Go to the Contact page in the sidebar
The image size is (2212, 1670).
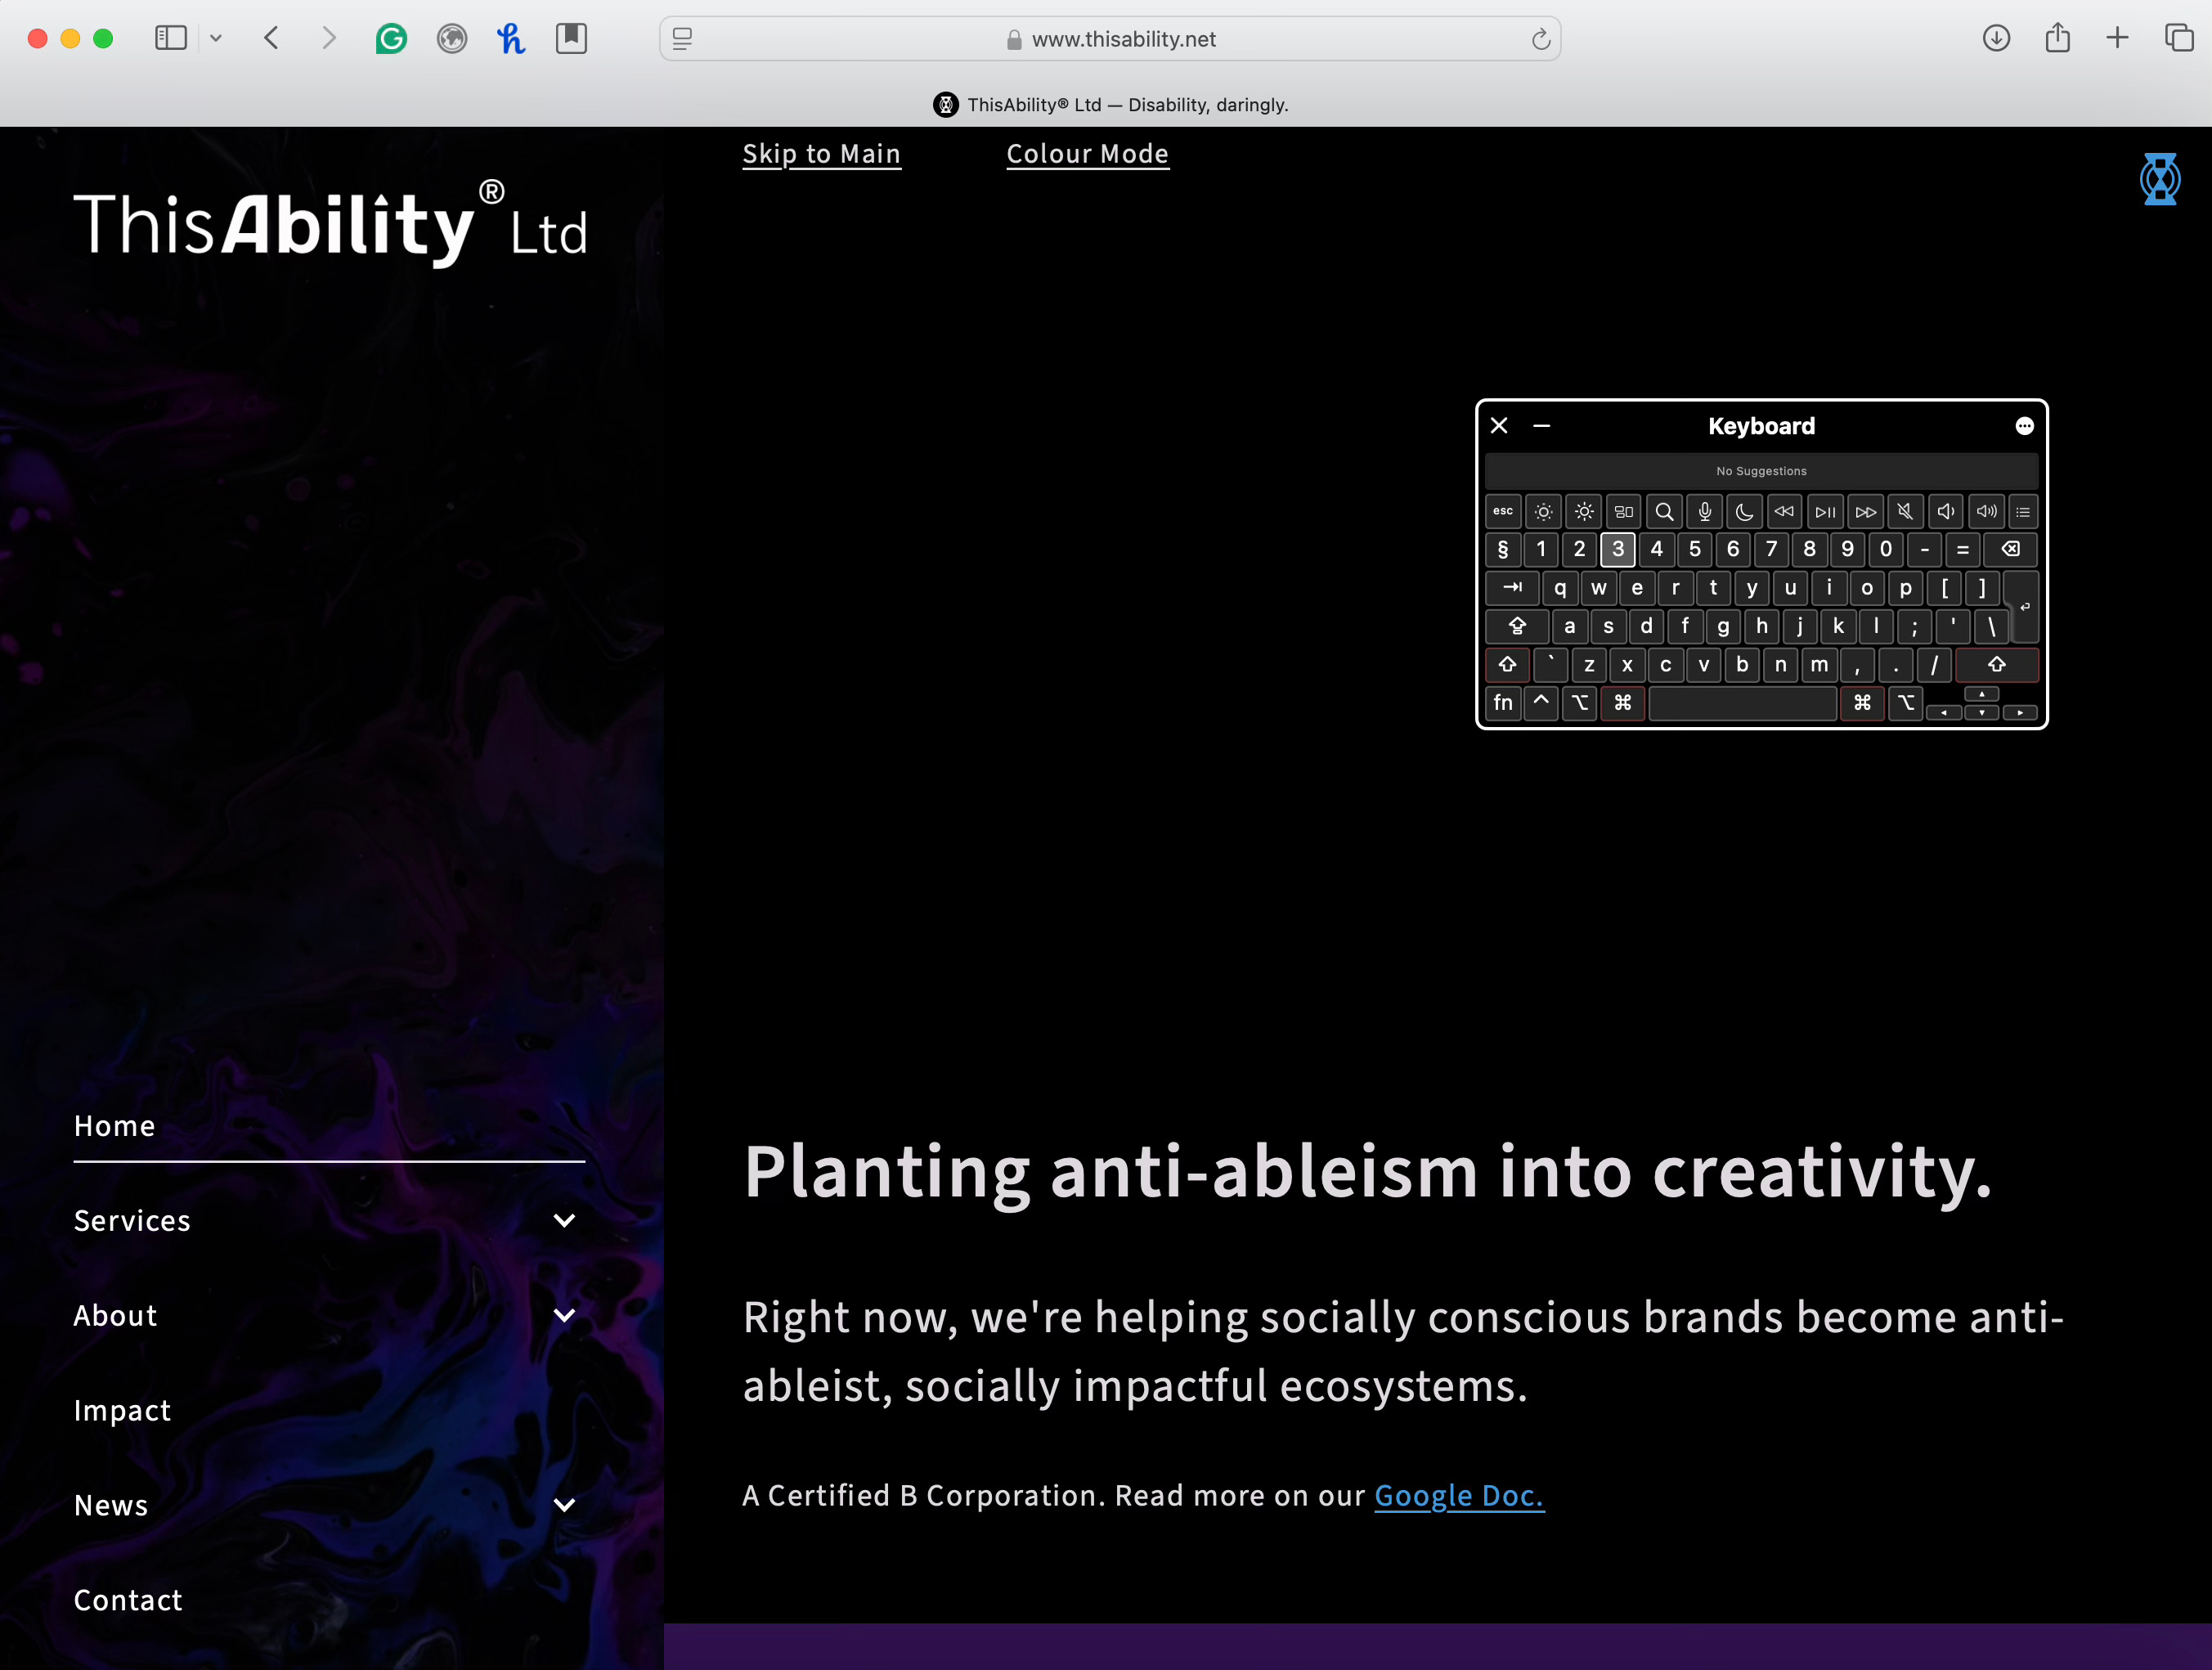click(128, 1600)
